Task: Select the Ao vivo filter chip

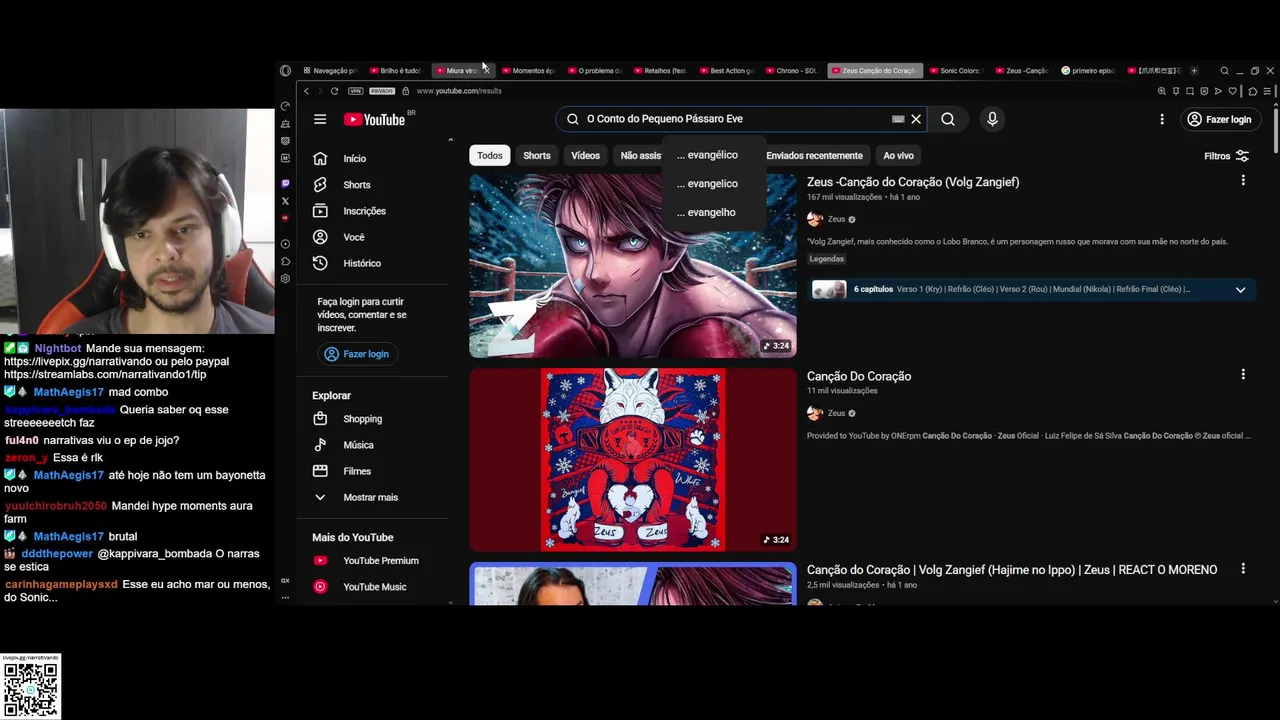Action: click(x=898, y=156)
